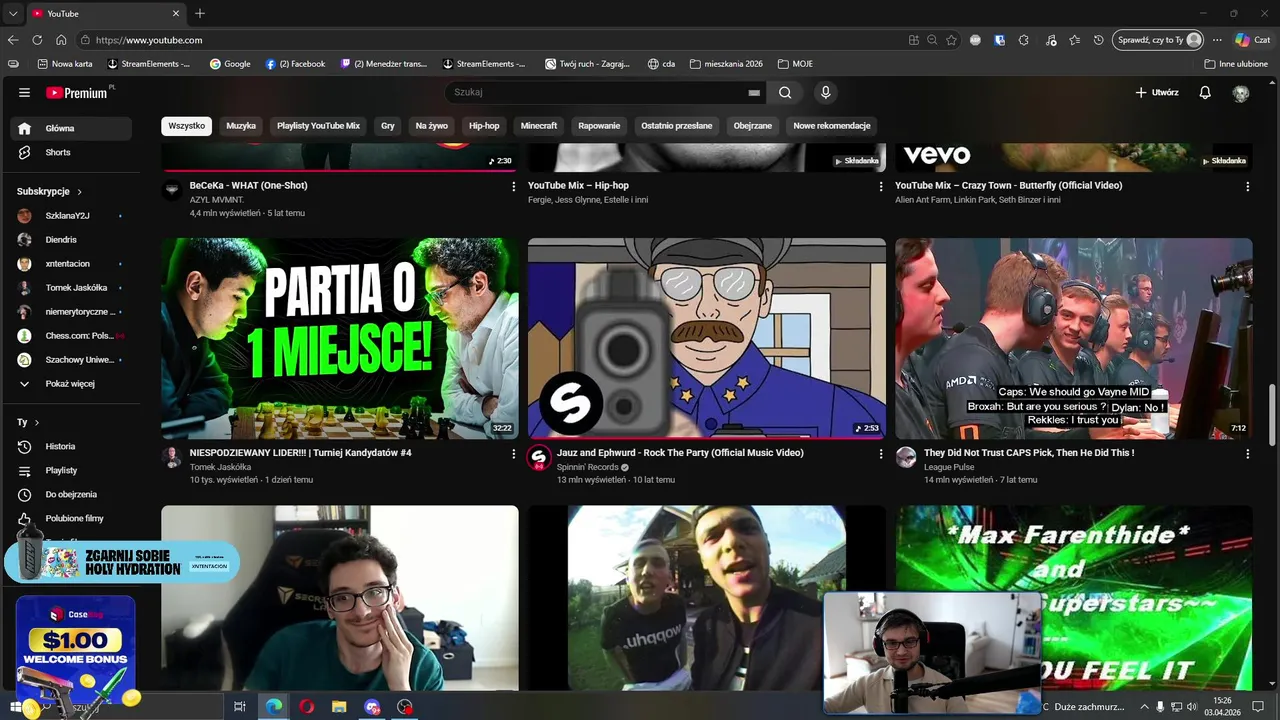Open Shorts from the sidebar

point(71,152)
